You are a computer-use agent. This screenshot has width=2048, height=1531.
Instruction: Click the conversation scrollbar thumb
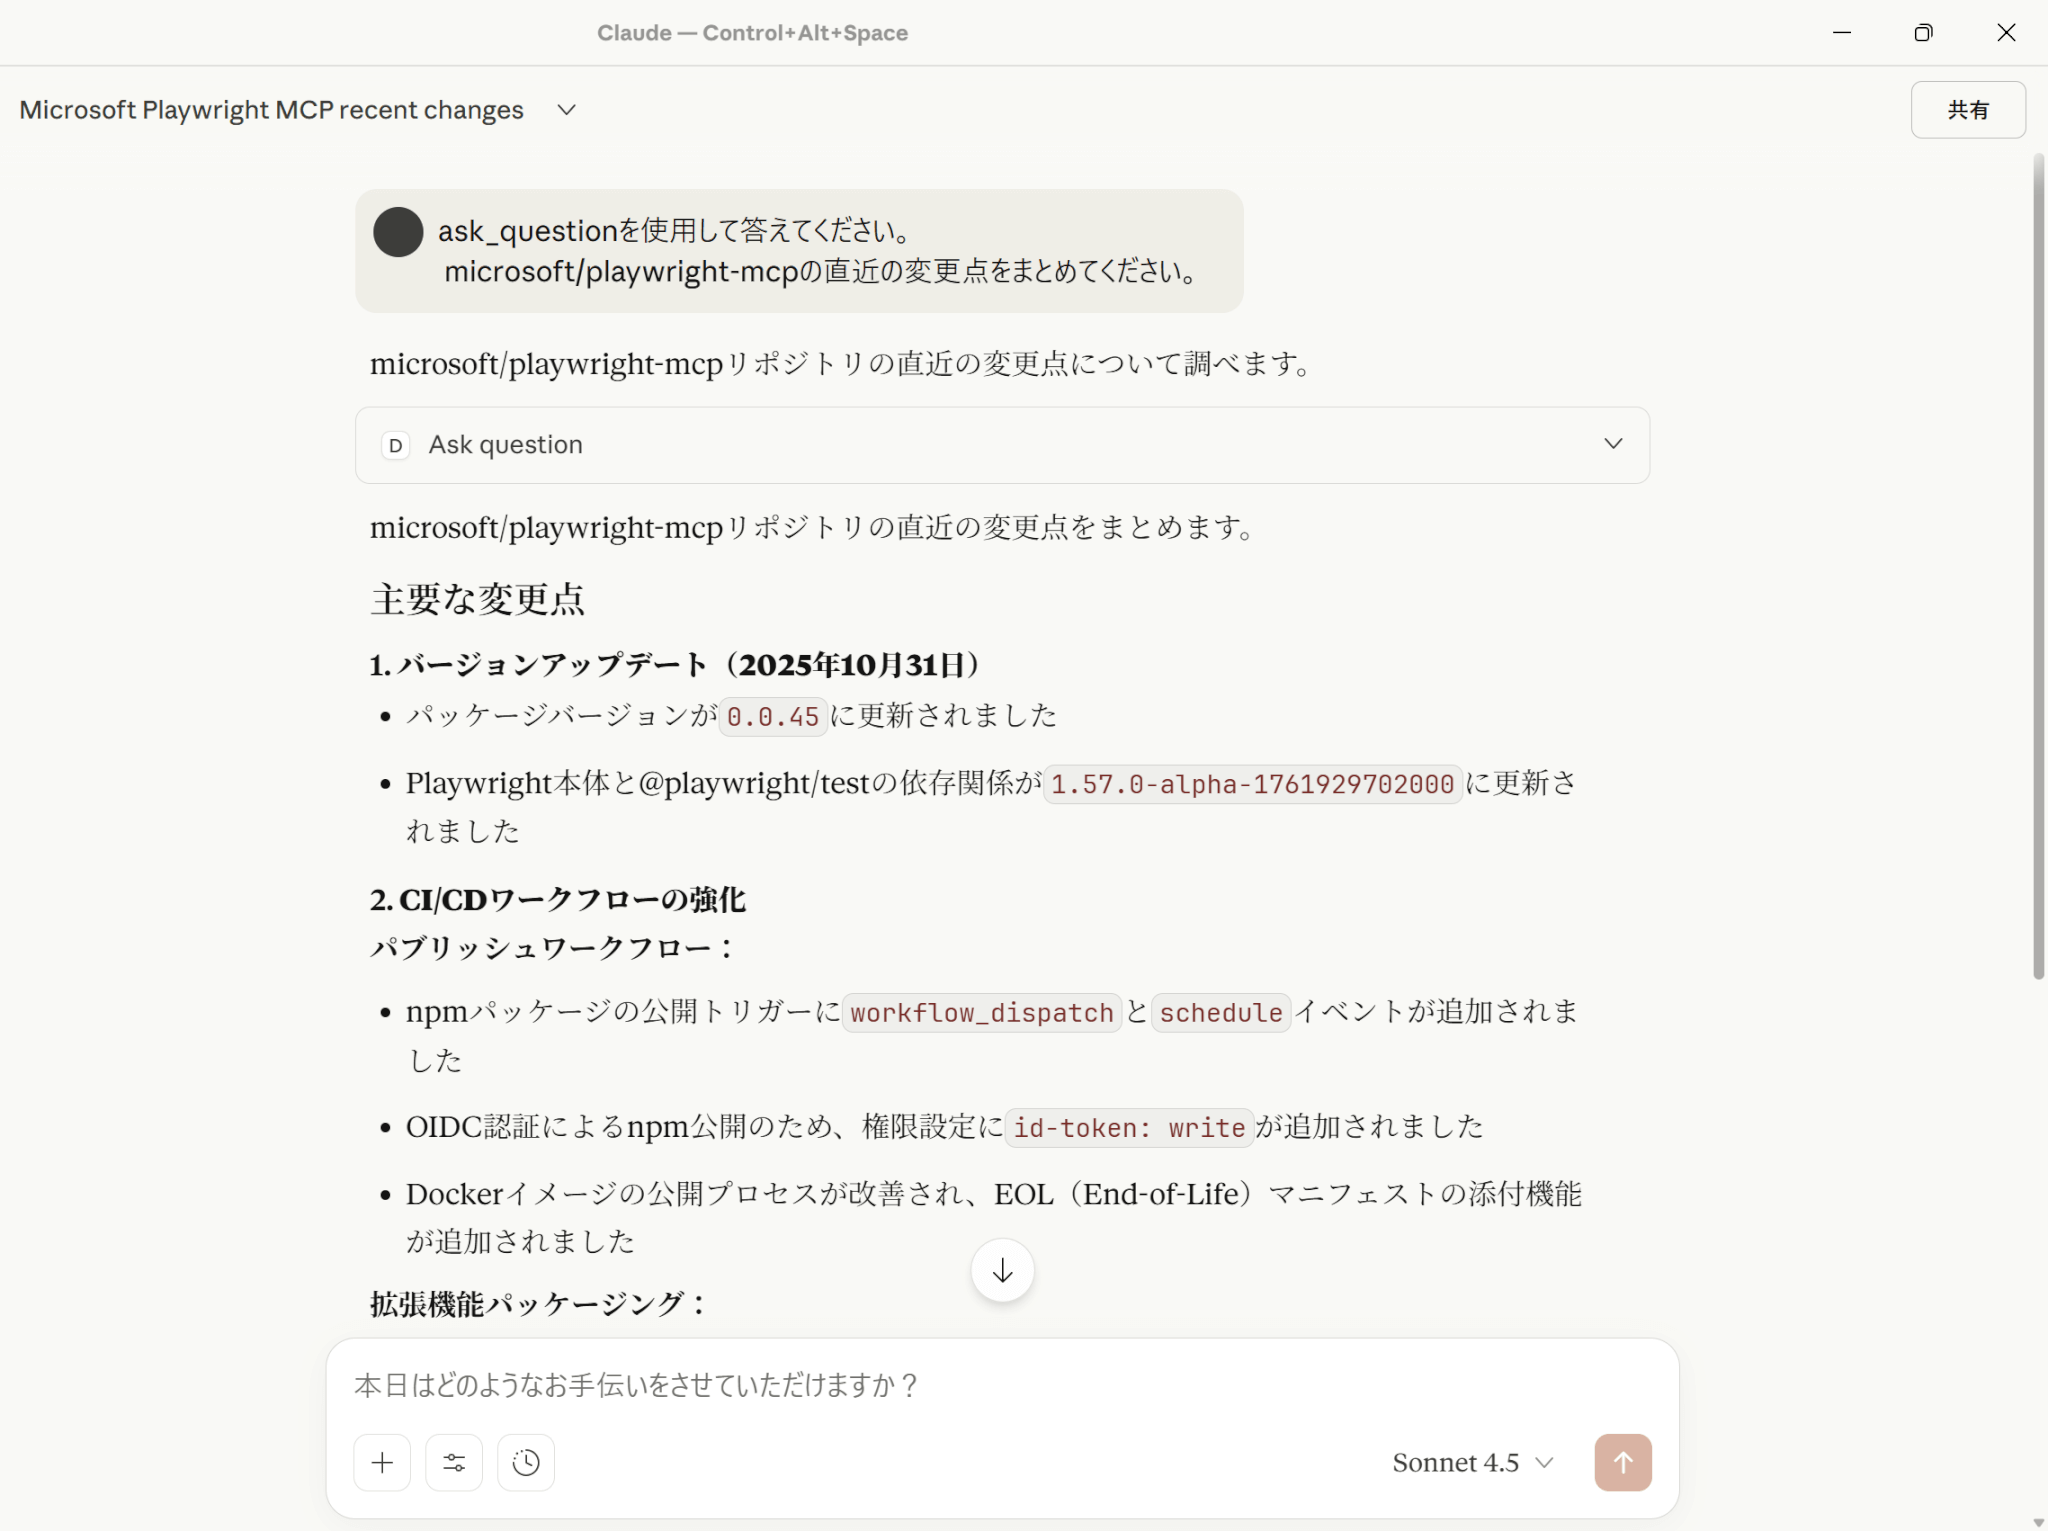pyautogui.click(x=2038, y=567)
